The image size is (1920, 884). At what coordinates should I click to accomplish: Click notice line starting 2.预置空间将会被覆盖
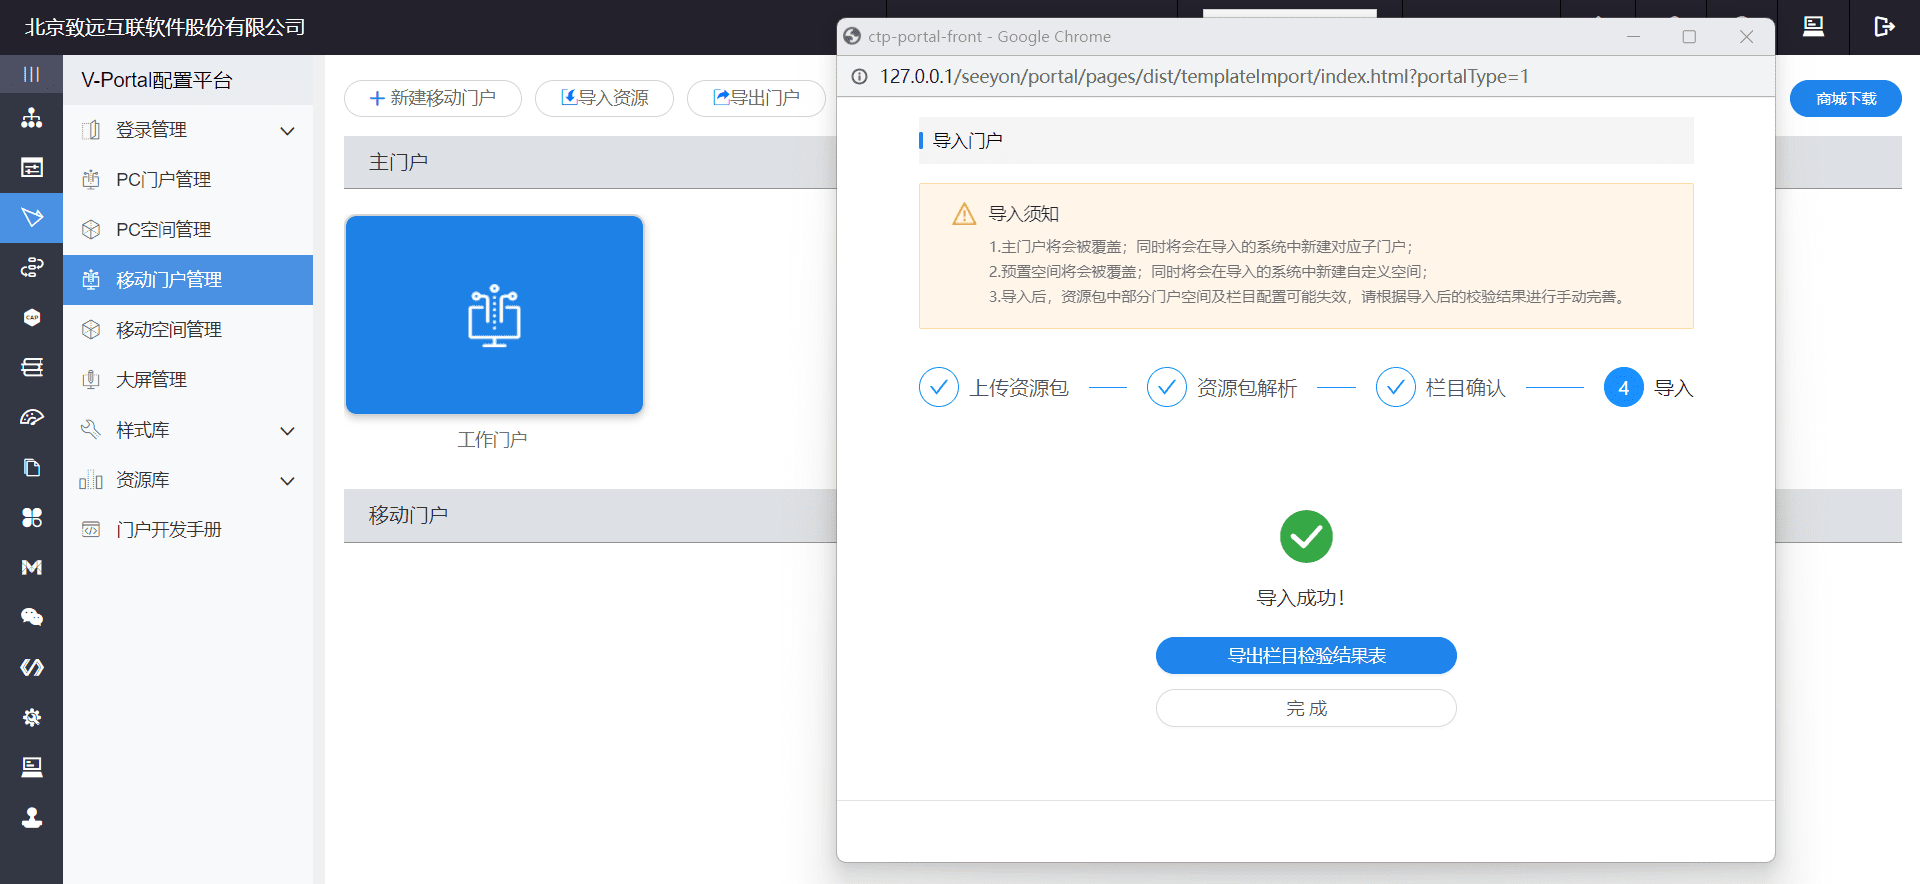pyautogui.click(x=1209, y=272)
